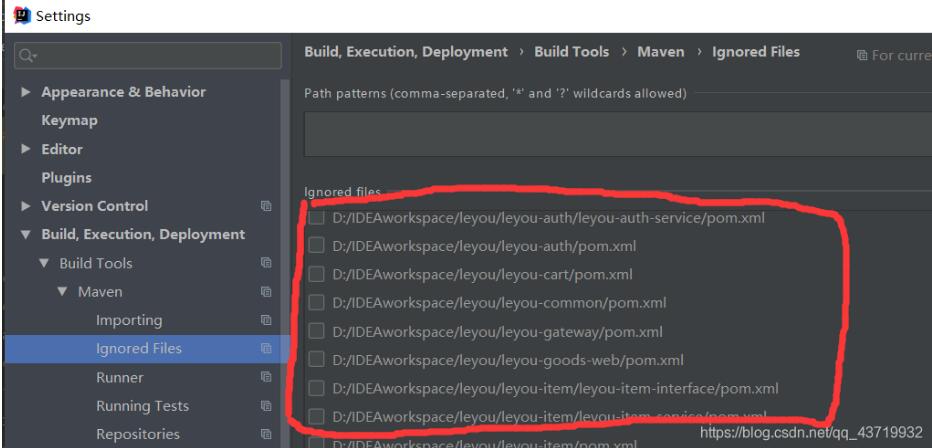Click 'Build, Execution, Deployment' in the breadcrumb

coord(406,52)
